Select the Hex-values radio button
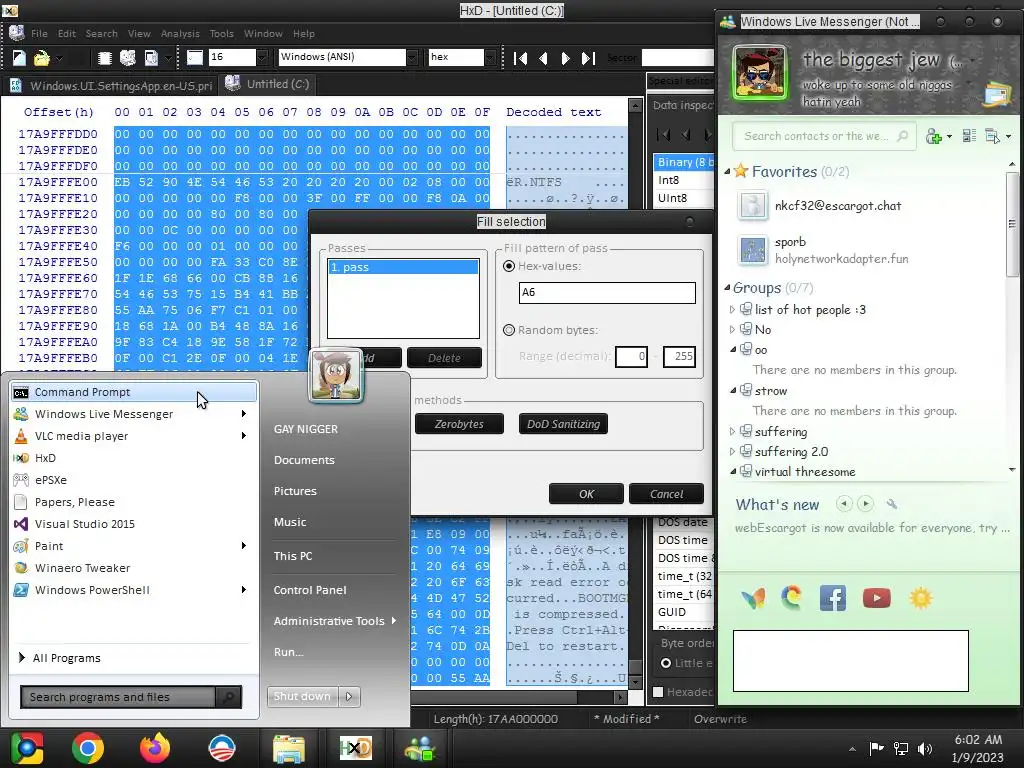1024x768 pixels. coord(509,266)
